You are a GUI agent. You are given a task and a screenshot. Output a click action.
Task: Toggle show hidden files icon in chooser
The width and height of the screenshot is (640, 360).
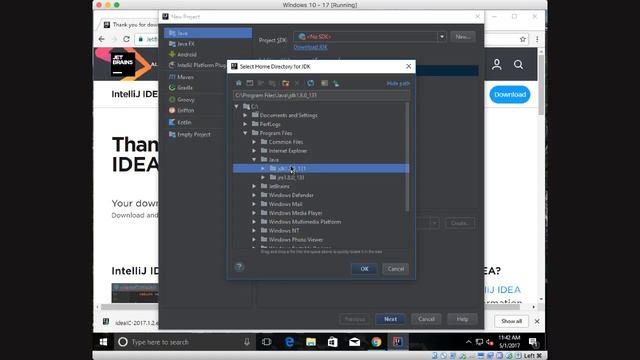coord(324,83)
